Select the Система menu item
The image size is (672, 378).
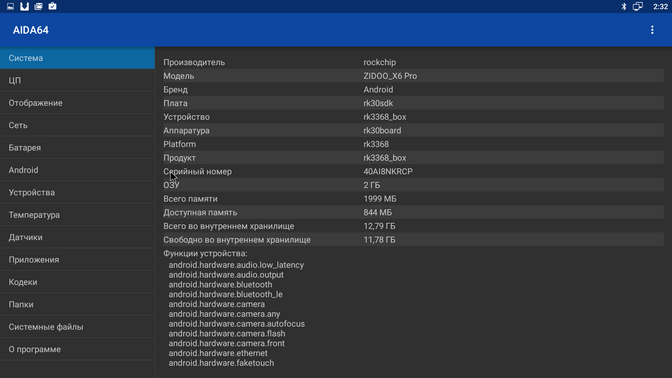[77, 58]
